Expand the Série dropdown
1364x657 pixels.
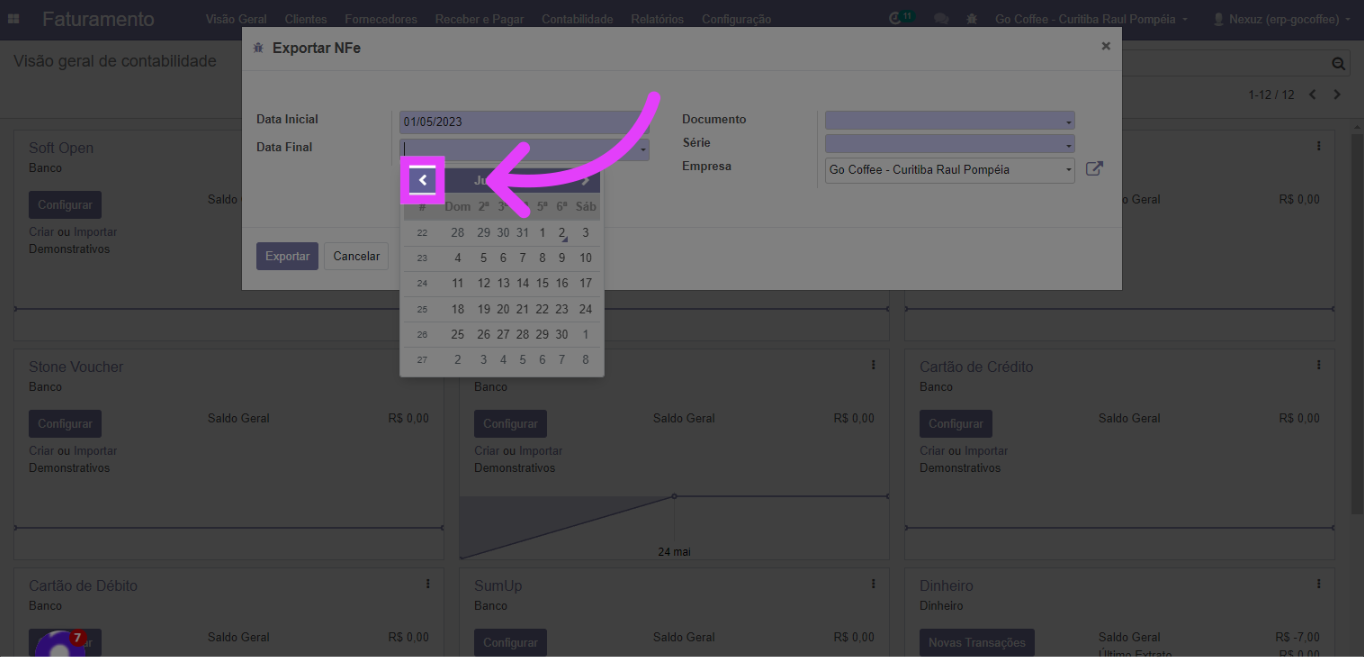pyautogui.click(x=949, y=144)
